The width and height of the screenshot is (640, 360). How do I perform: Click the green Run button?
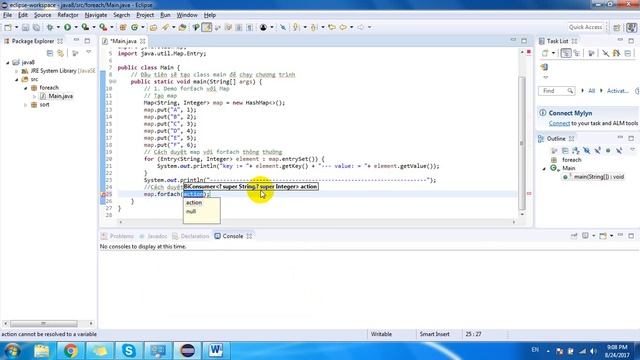67,27
